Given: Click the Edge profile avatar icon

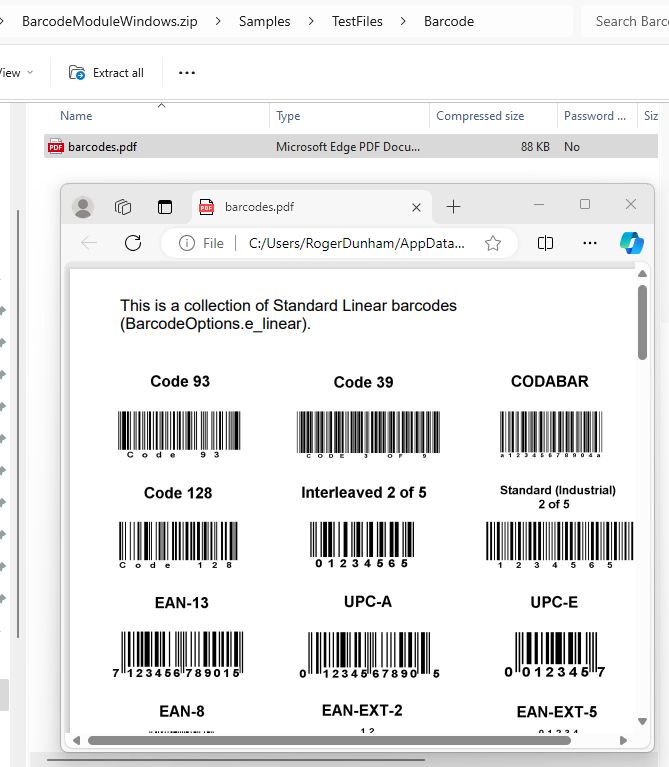Looking at the screenshot, I should coord(83,207).
